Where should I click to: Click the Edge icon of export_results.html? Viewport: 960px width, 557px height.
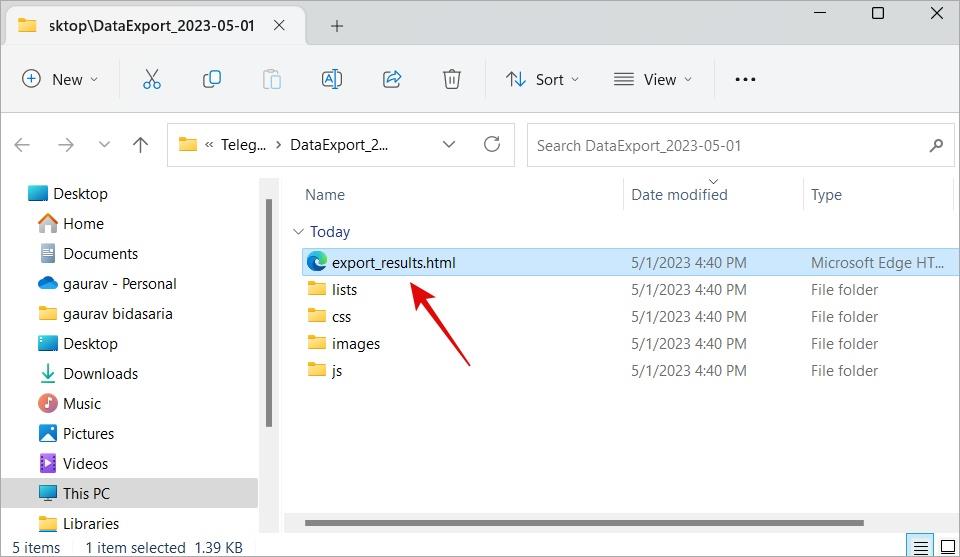317,262
